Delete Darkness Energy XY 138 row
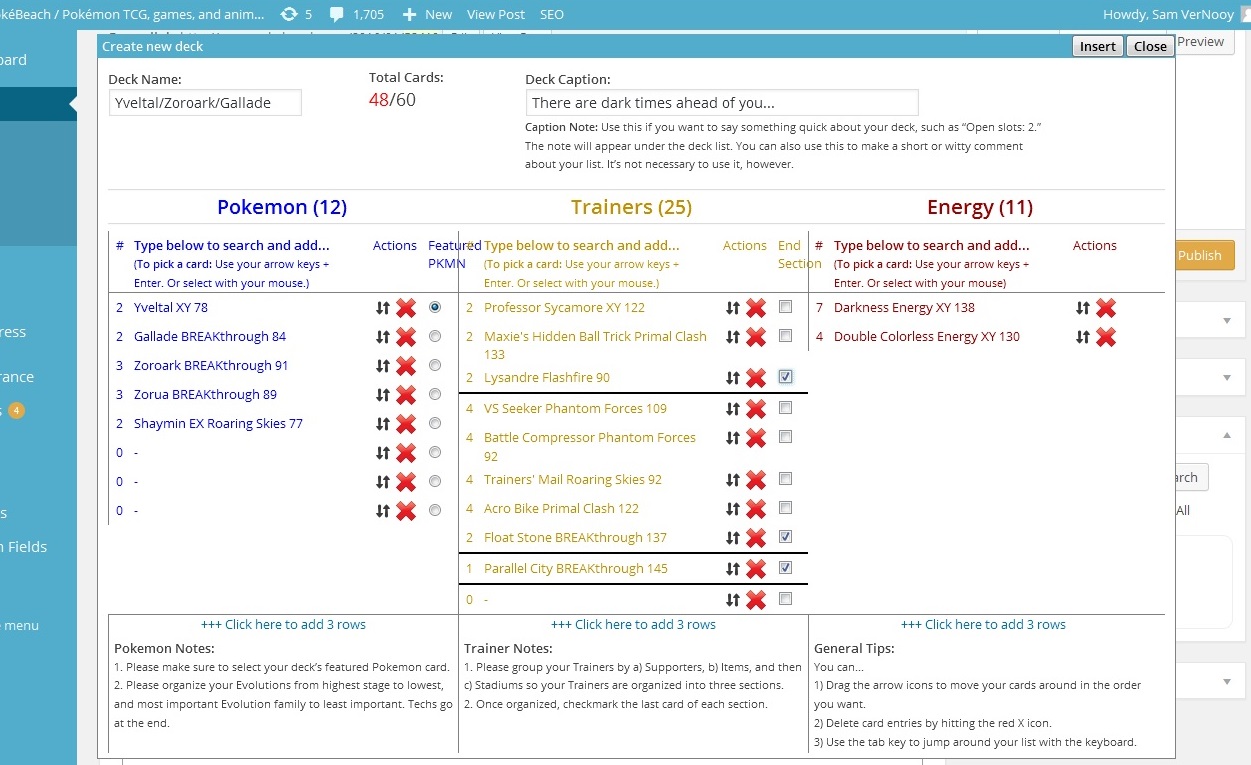This screenshot has width=1251, height=765. pyautogui.click(x=1105, y=308)
